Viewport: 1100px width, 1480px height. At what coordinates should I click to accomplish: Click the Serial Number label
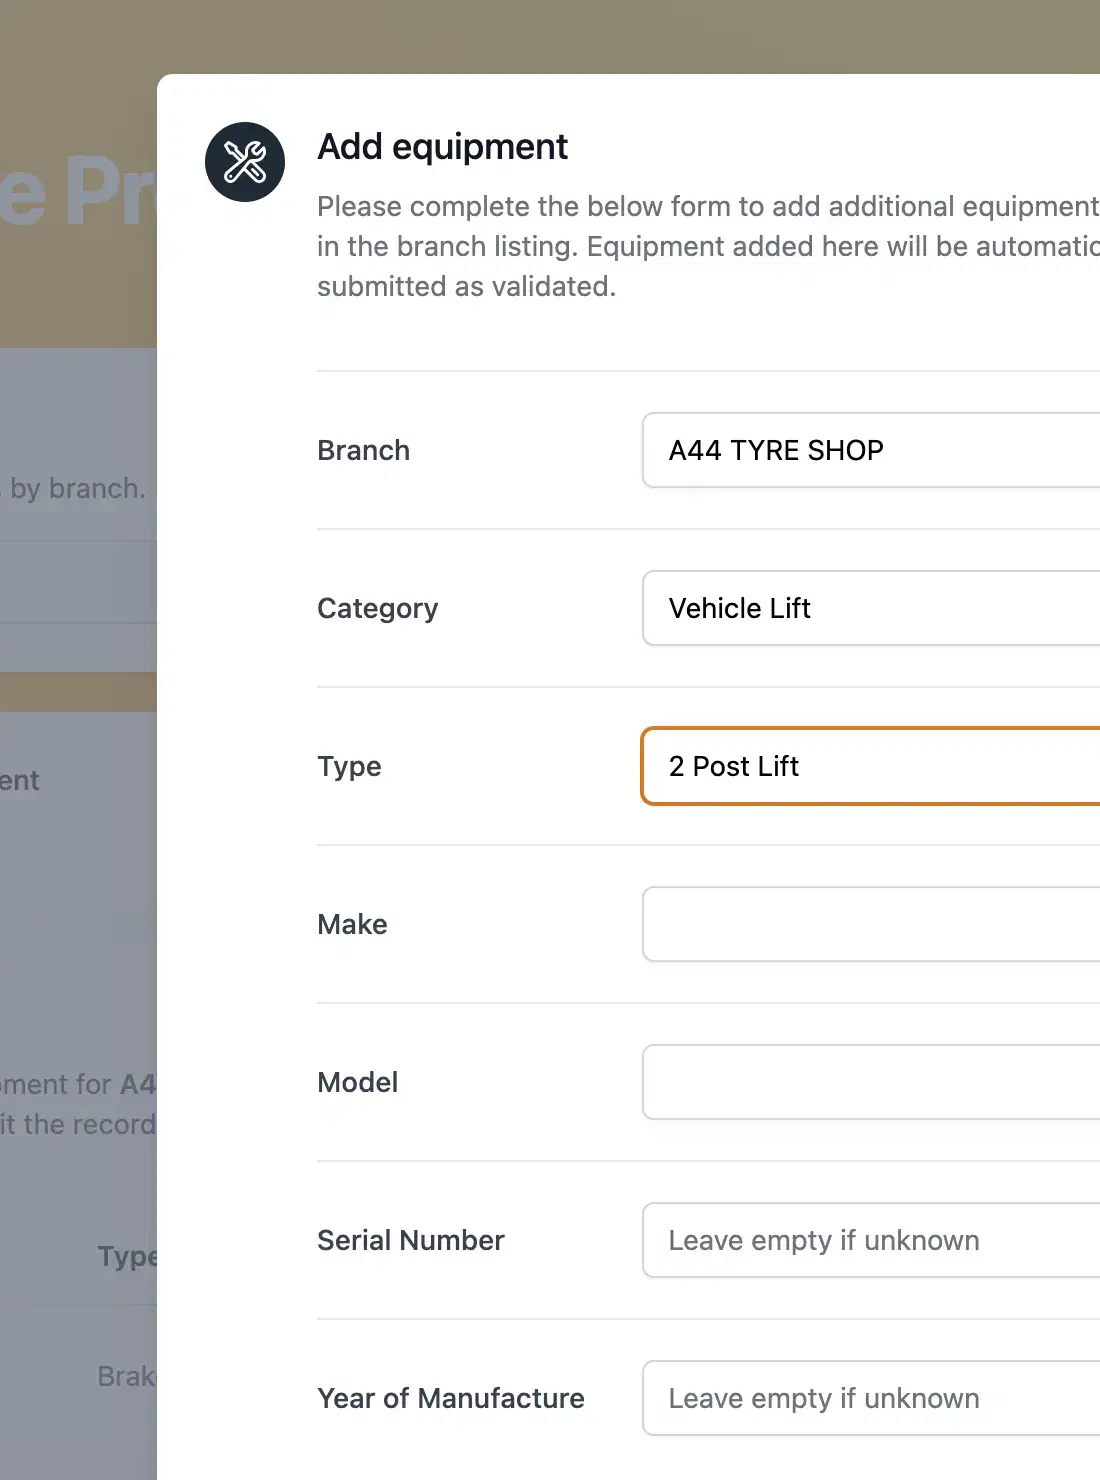pos(411,1240)
